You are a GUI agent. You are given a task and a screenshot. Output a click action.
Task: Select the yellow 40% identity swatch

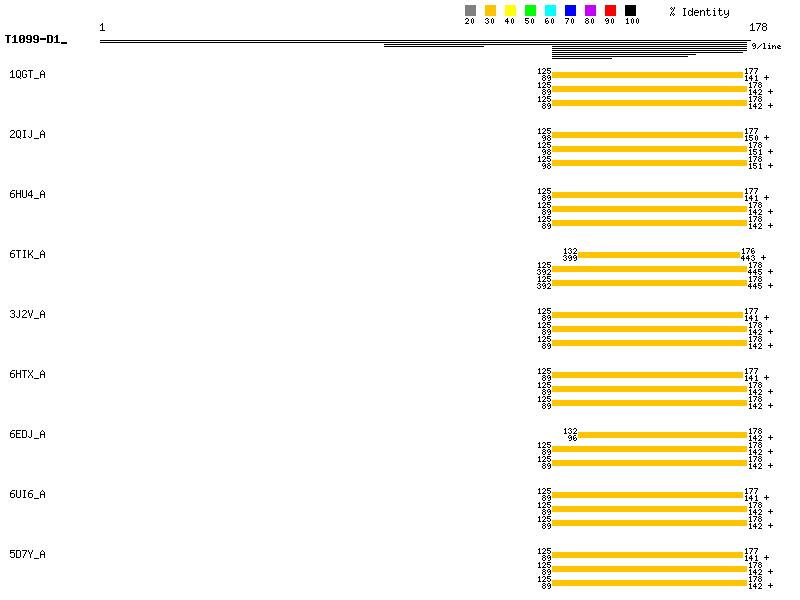coord(510,10)
